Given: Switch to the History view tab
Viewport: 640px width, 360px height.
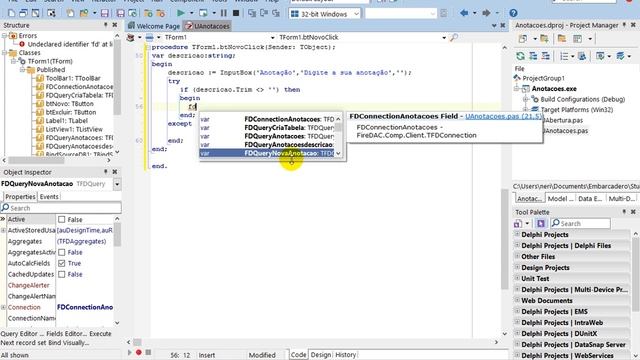Looking at the screenshot, I should 345,355.
